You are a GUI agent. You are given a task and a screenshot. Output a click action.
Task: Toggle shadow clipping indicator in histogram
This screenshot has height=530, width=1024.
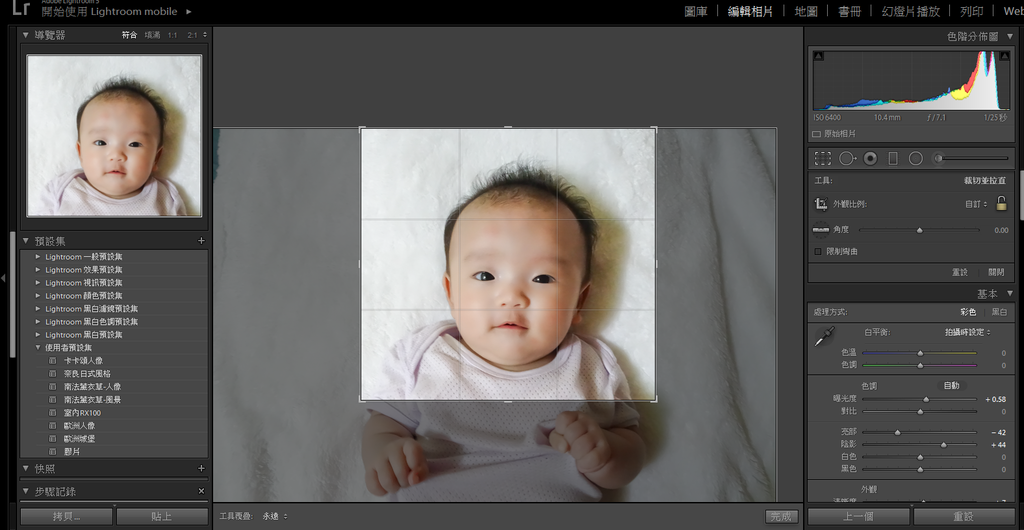(819, 56)
